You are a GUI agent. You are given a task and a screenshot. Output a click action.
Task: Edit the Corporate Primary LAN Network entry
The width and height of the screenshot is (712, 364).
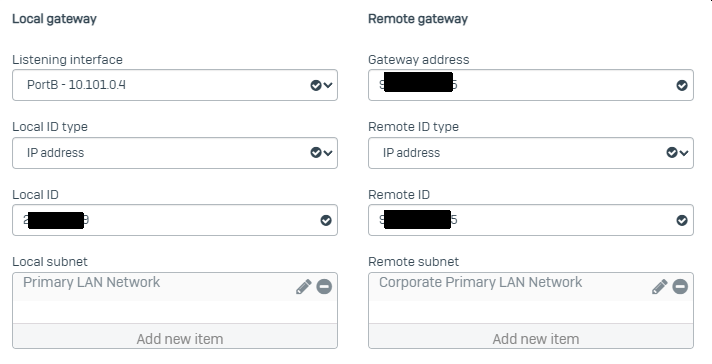[659, 287]
